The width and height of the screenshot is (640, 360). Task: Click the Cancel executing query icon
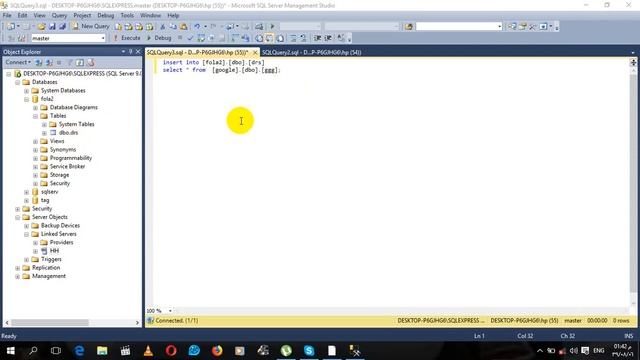click(180, 38)
